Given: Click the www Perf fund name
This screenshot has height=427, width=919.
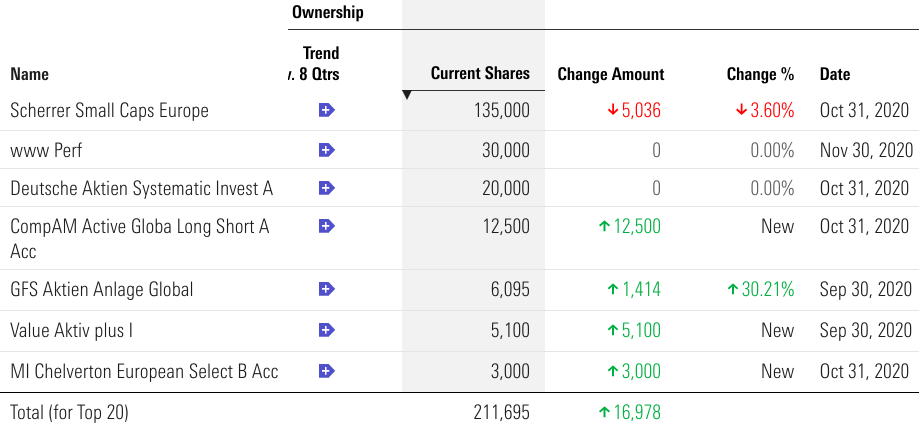Looking at the screenshot, I should (x=46, y=150).
